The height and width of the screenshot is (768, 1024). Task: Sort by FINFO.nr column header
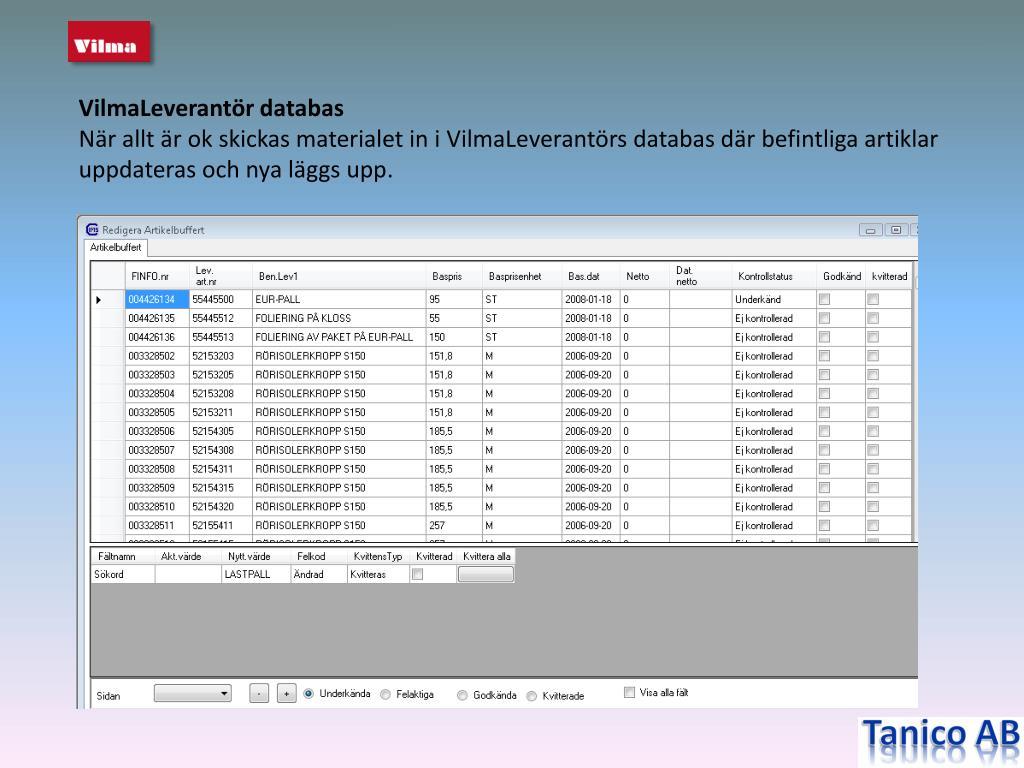coord(157,276)
